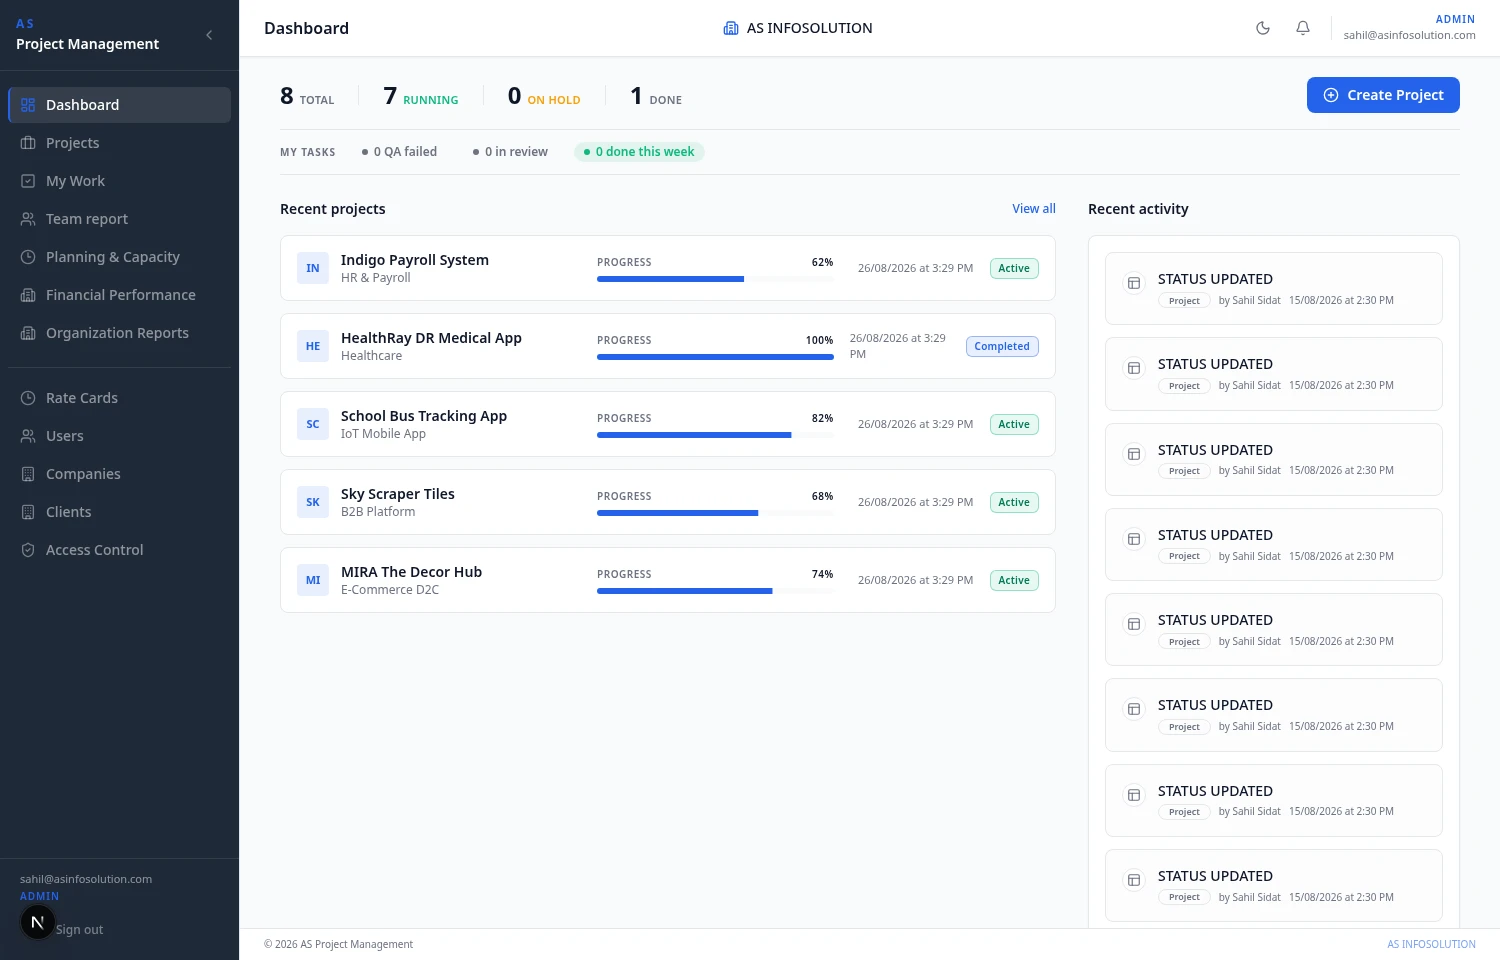Click the Team report people icon
The width and height of the screenshot is (1500, 960).
[x=28, y=219]
